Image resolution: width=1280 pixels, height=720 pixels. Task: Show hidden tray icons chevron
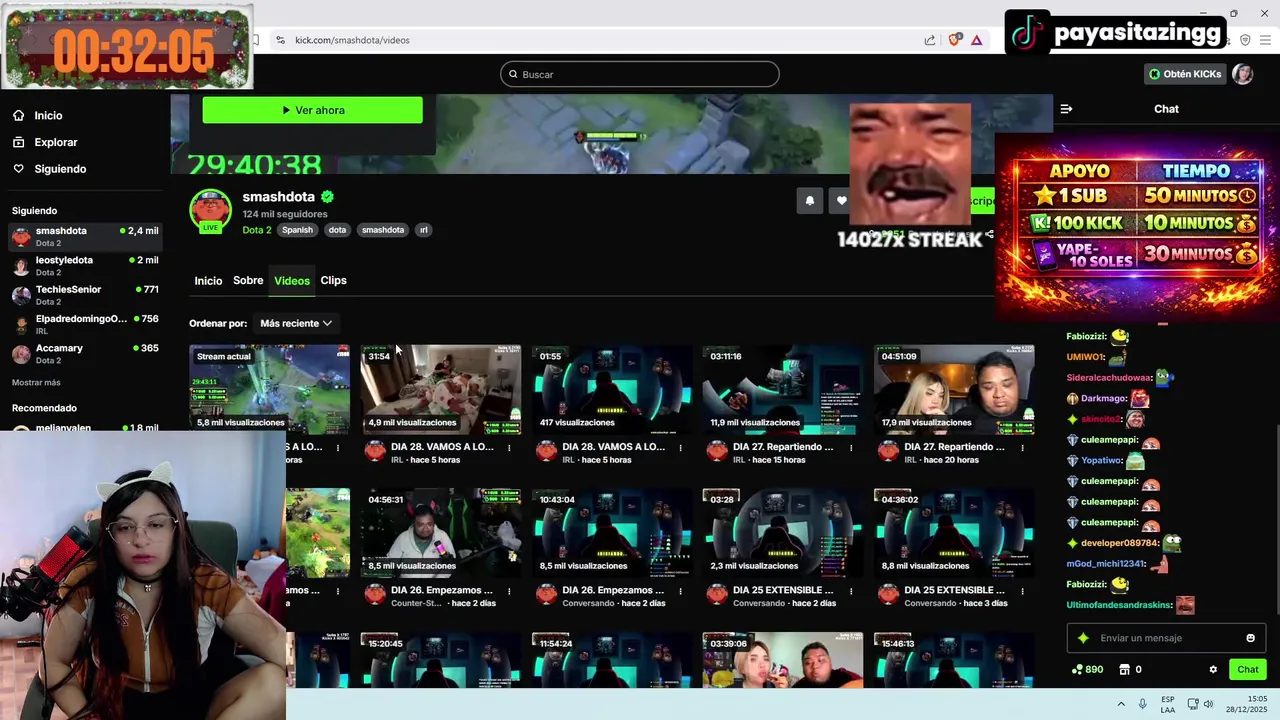[1120, 704]
